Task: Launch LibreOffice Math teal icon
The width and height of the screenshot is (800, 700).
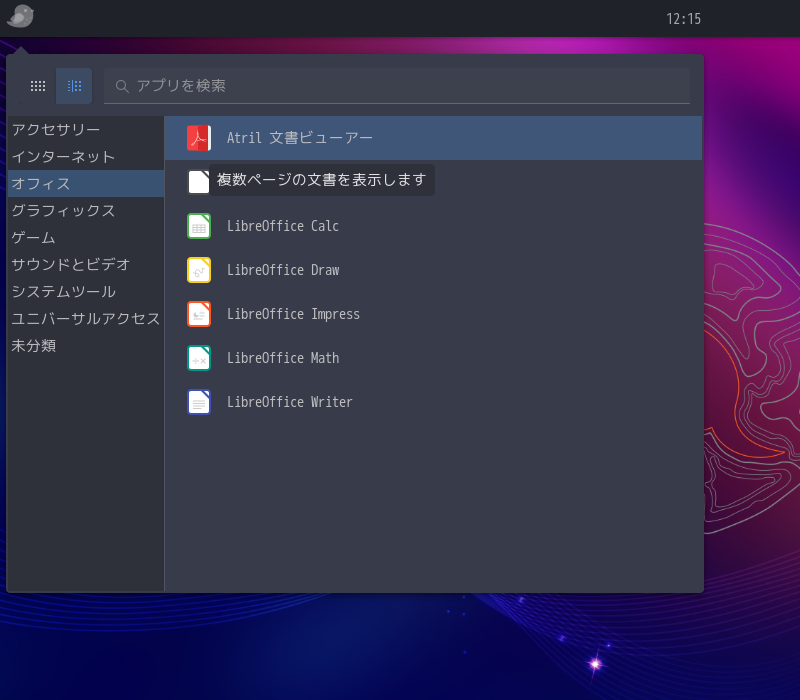Action: tap(199, 358)
